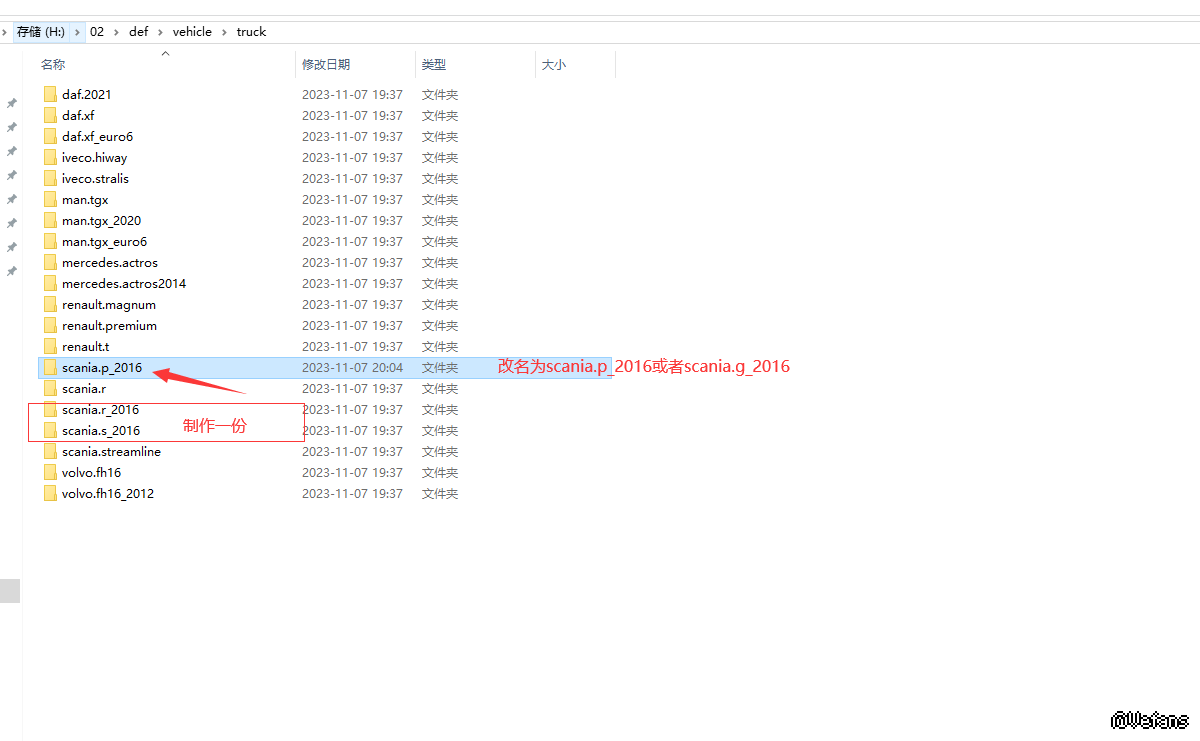
Task: Select the mercedes.actros folder icon
Action: (50, 262)
